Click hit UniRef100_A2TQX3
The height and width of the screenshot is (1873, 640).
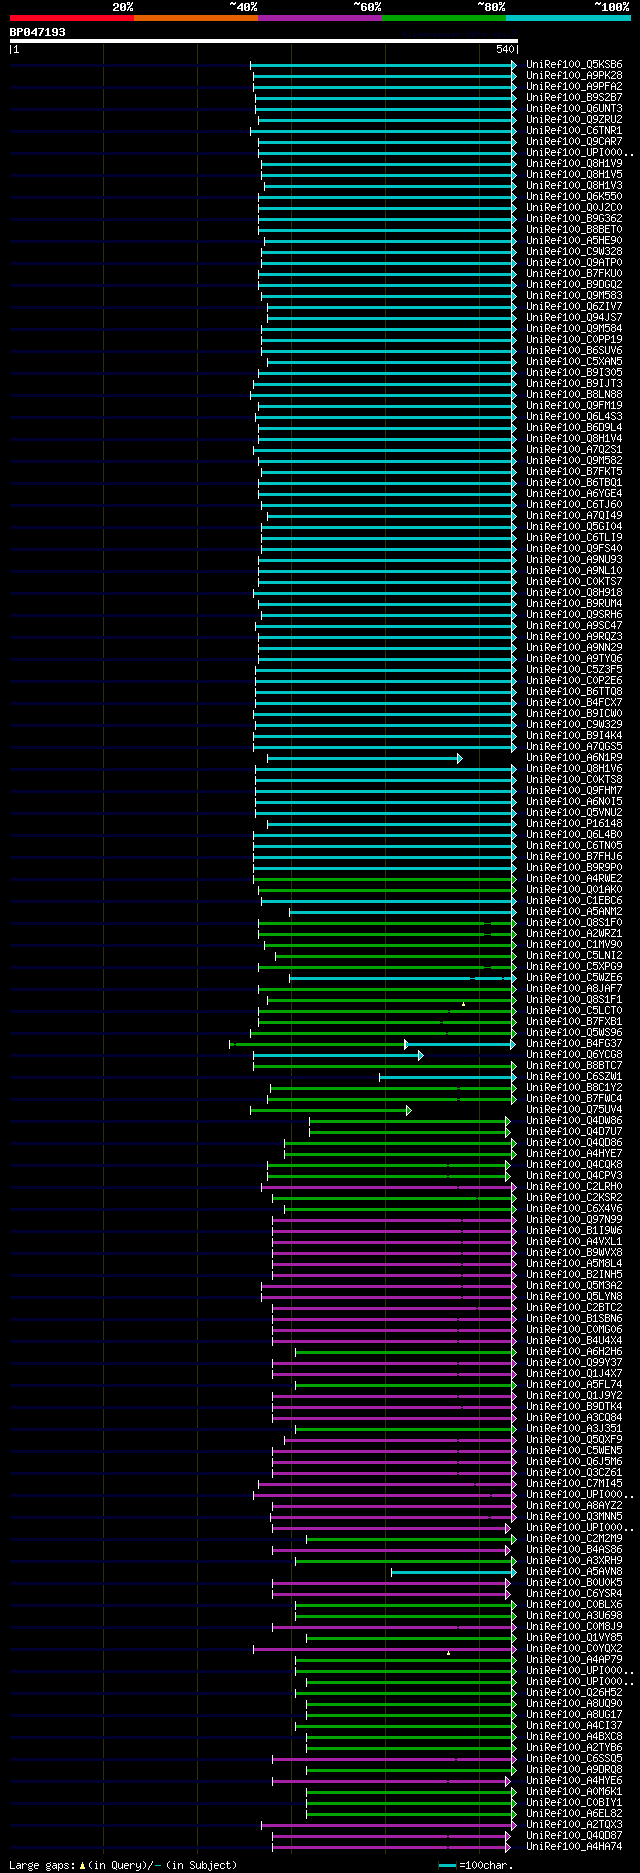pos(574,1824)
